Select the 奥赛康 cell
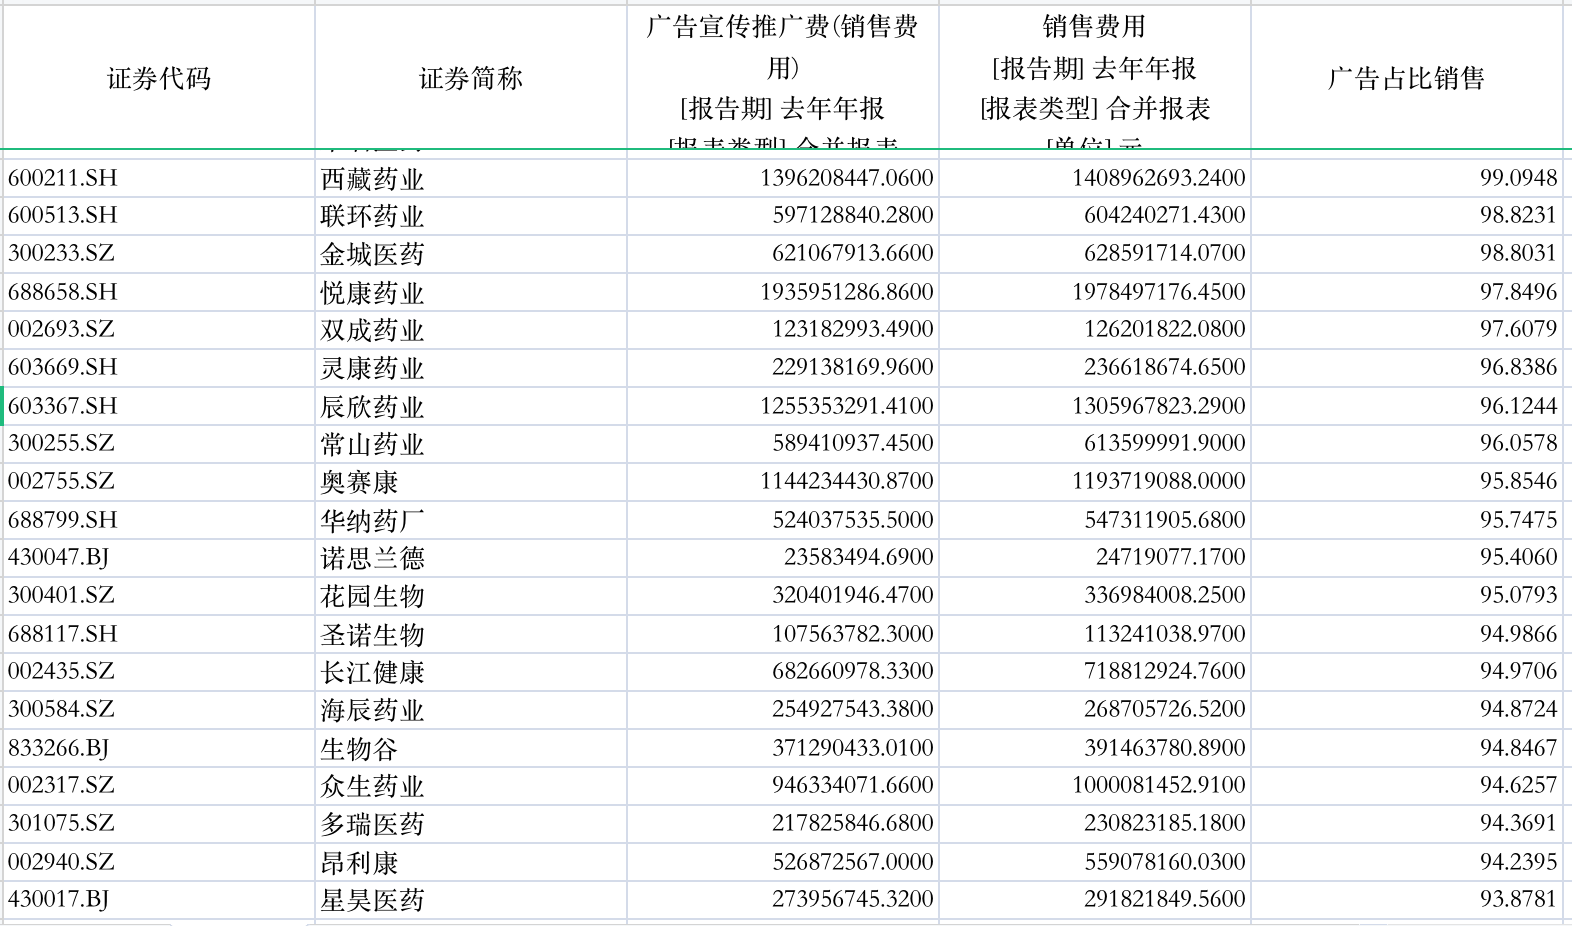The width and height of the screenshot is (1572, 926). 470,481
